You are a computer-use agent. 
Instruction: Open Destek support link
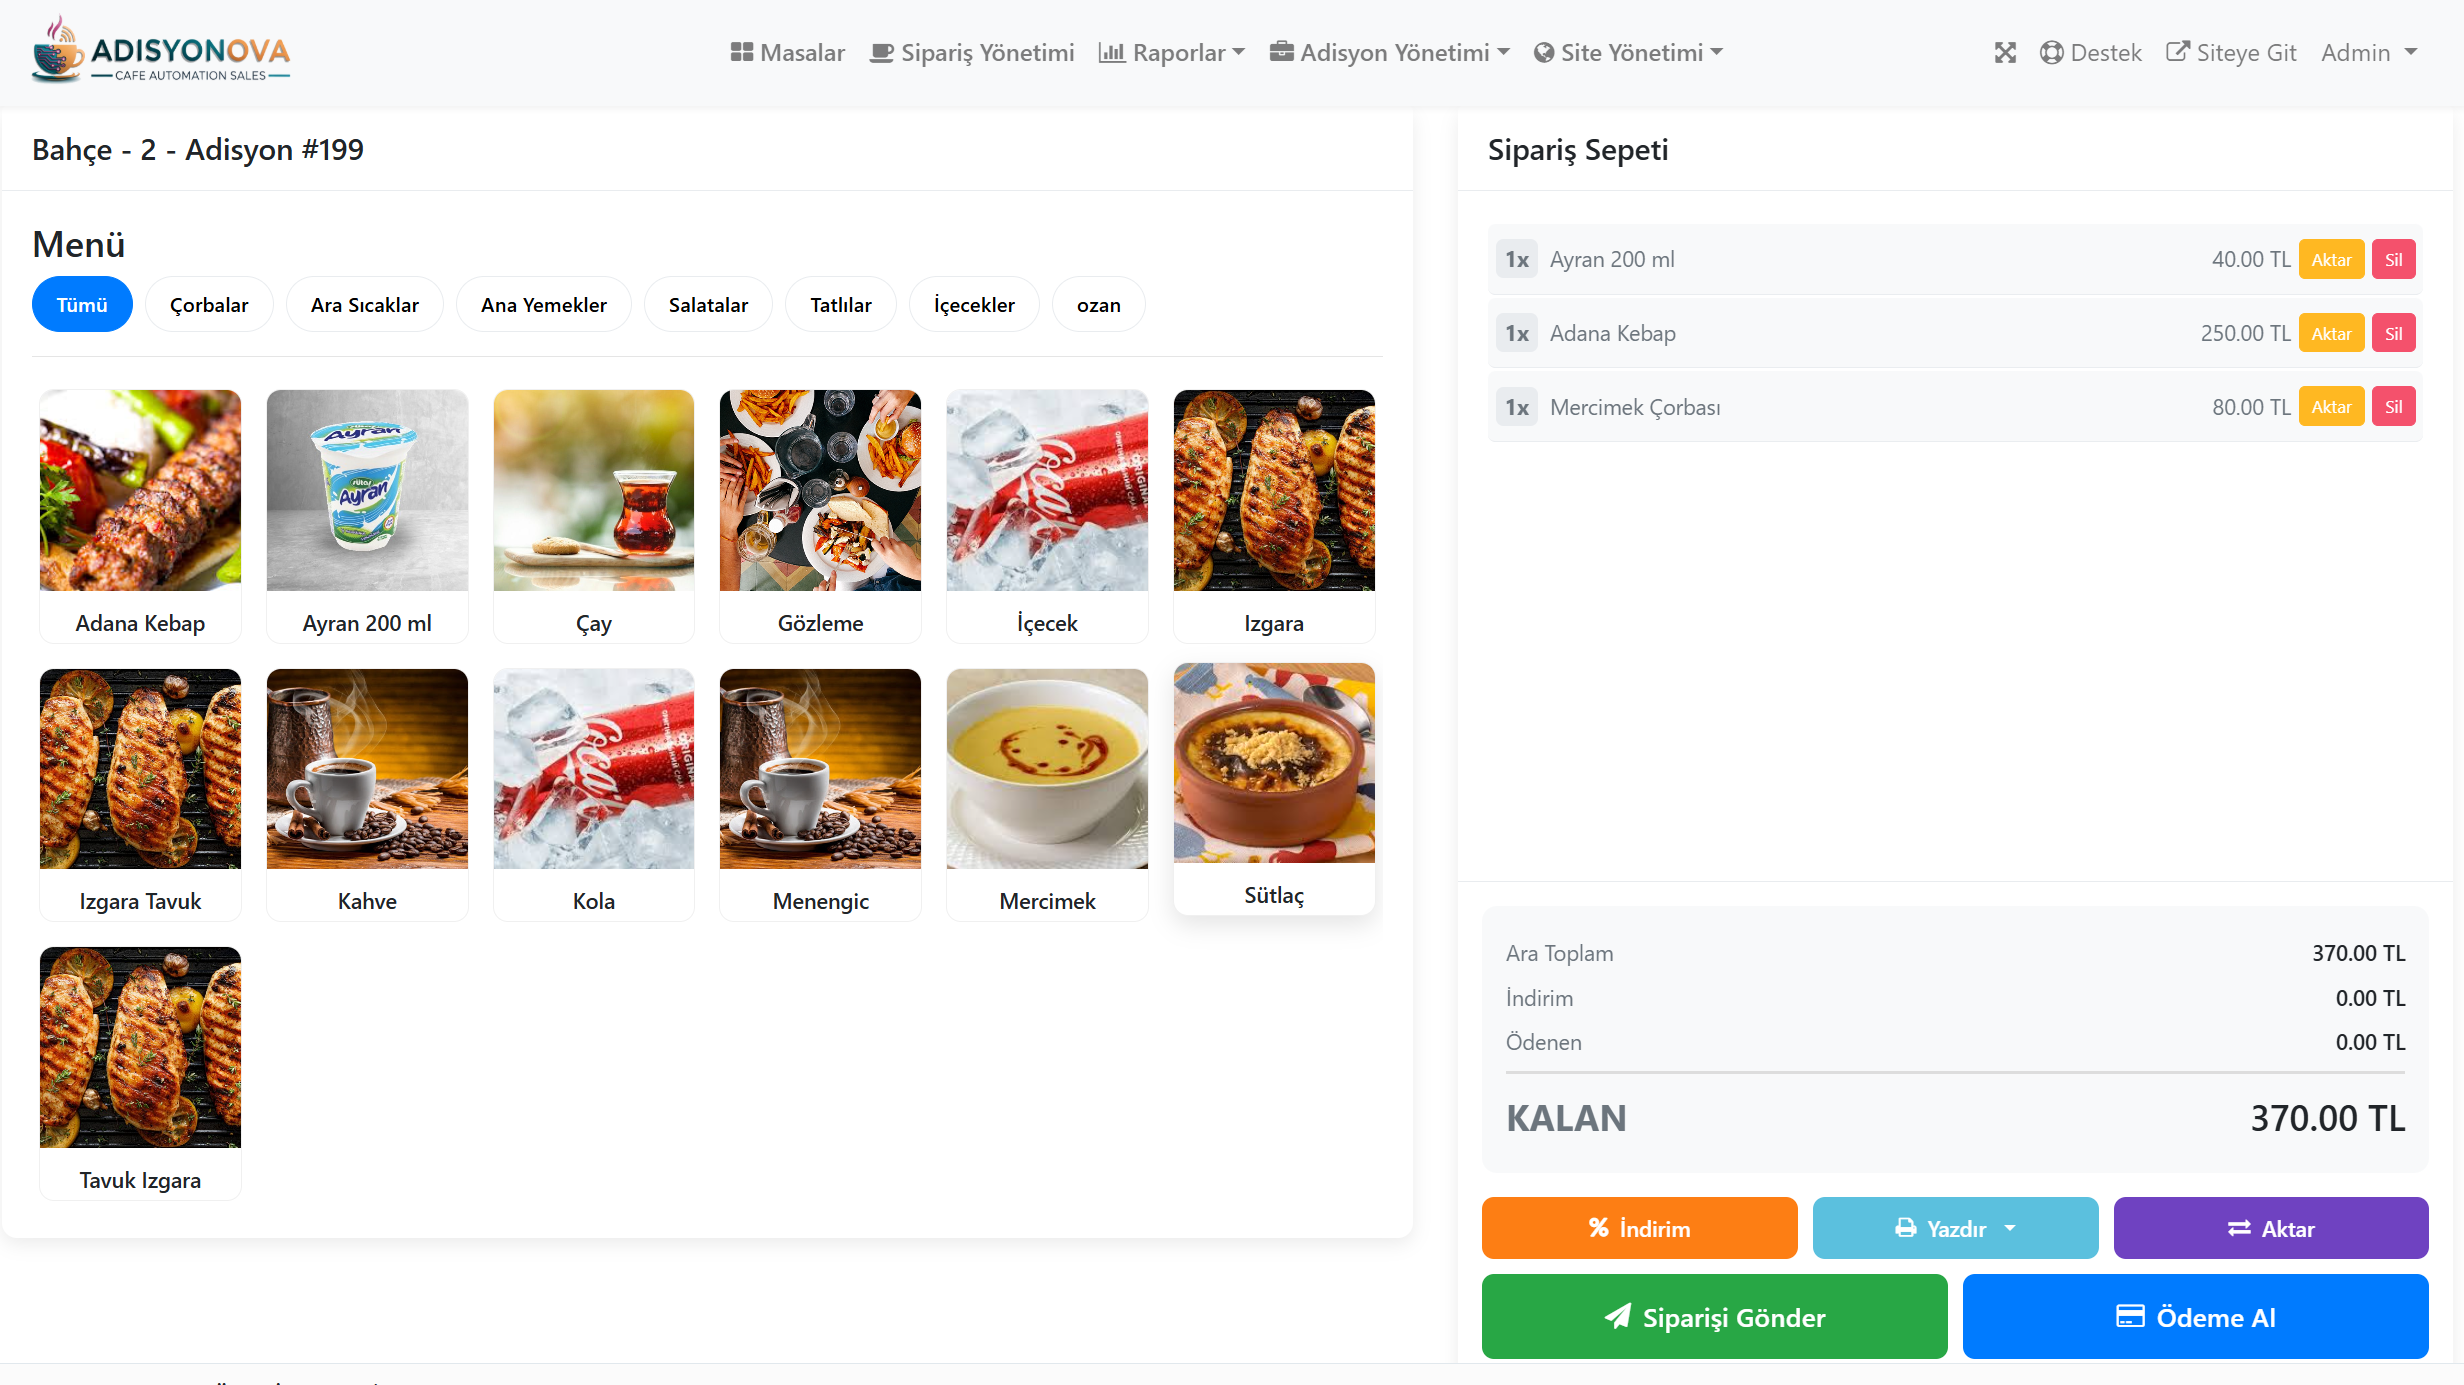pos(2091,53)
